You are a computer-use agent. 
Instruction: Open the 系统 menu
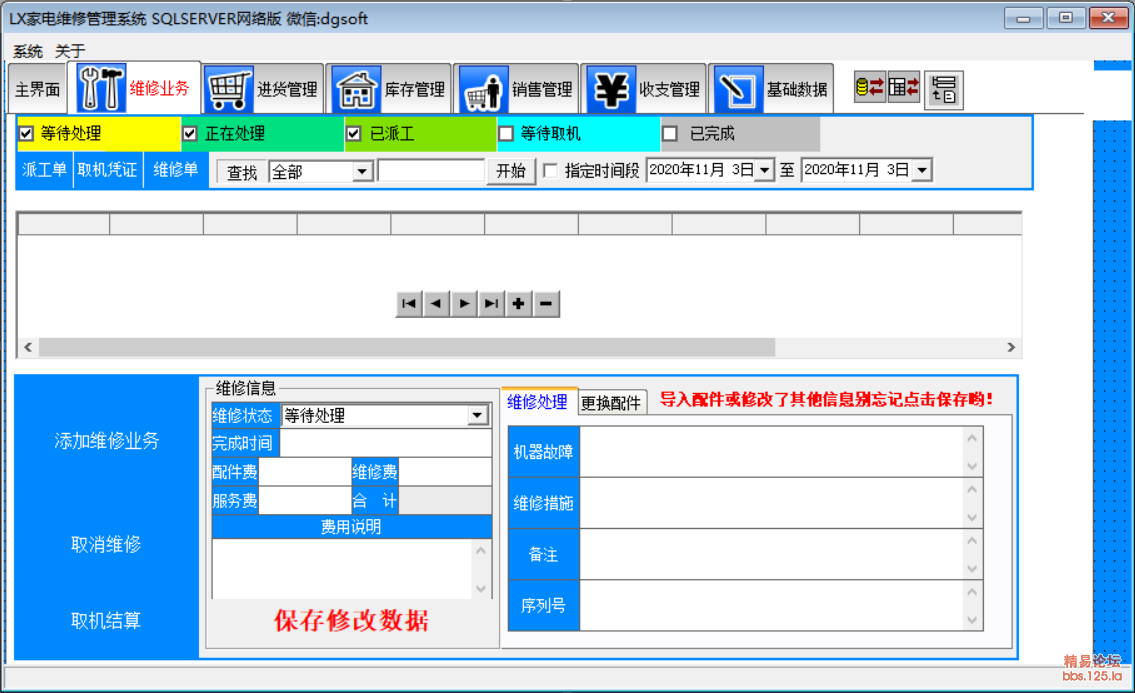tap(28, 51)
